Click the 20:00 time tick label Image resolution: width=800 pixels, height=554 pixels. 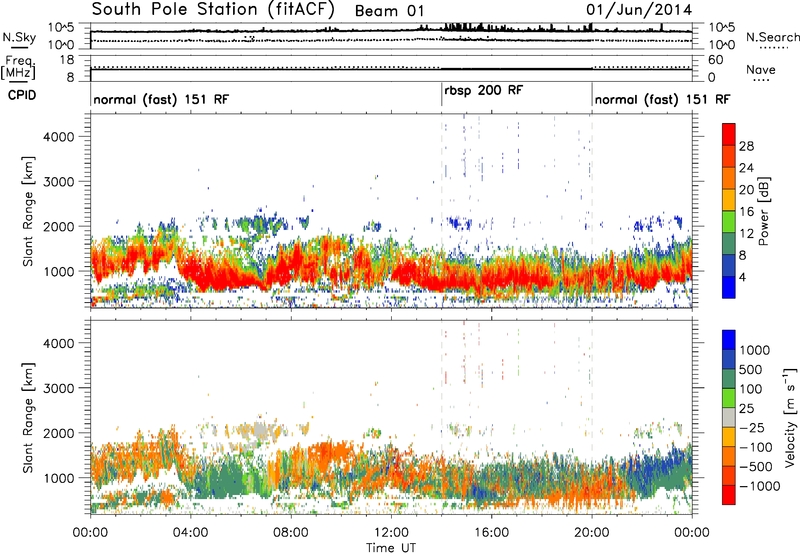point(591,533)
